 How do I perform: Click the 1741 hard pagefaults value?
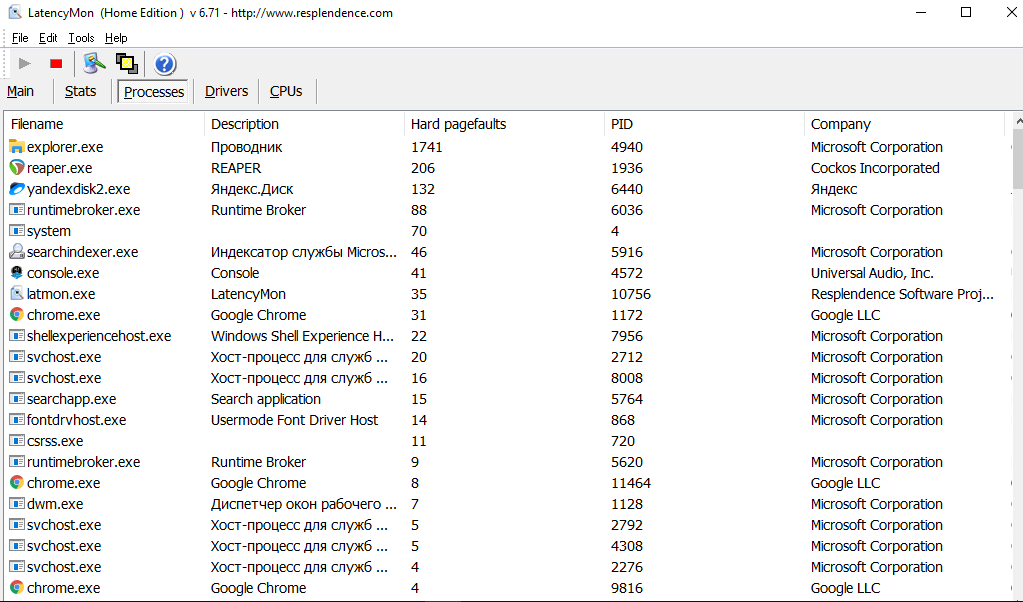[x=426, y=147]
